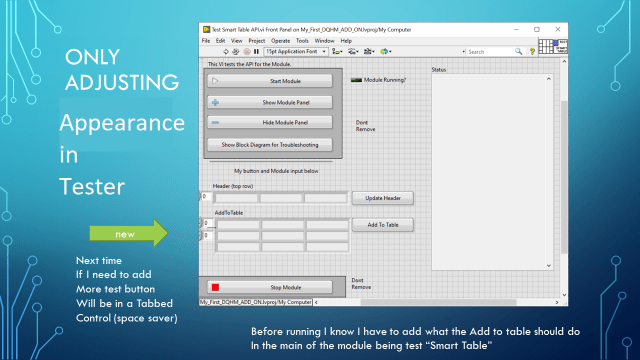
Task: Click inside the Search field
Action: [490, 52]
